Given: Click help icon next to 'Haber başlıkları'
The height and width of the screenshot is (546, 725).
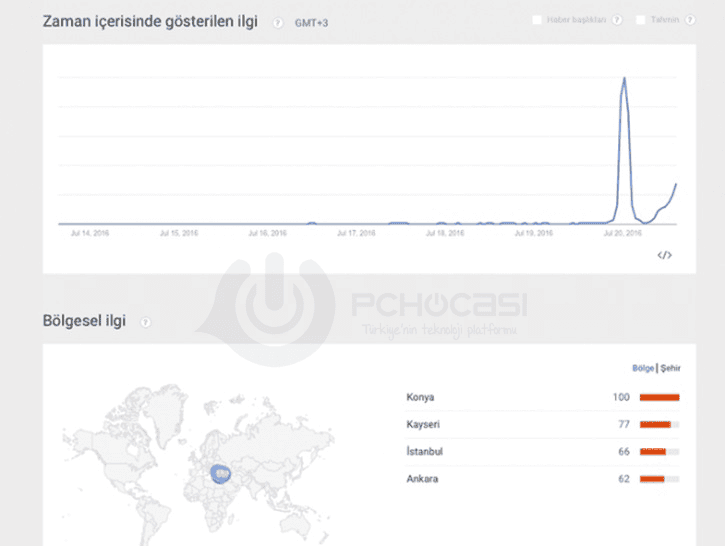Looking at the screenshot, I should (616, 20).
